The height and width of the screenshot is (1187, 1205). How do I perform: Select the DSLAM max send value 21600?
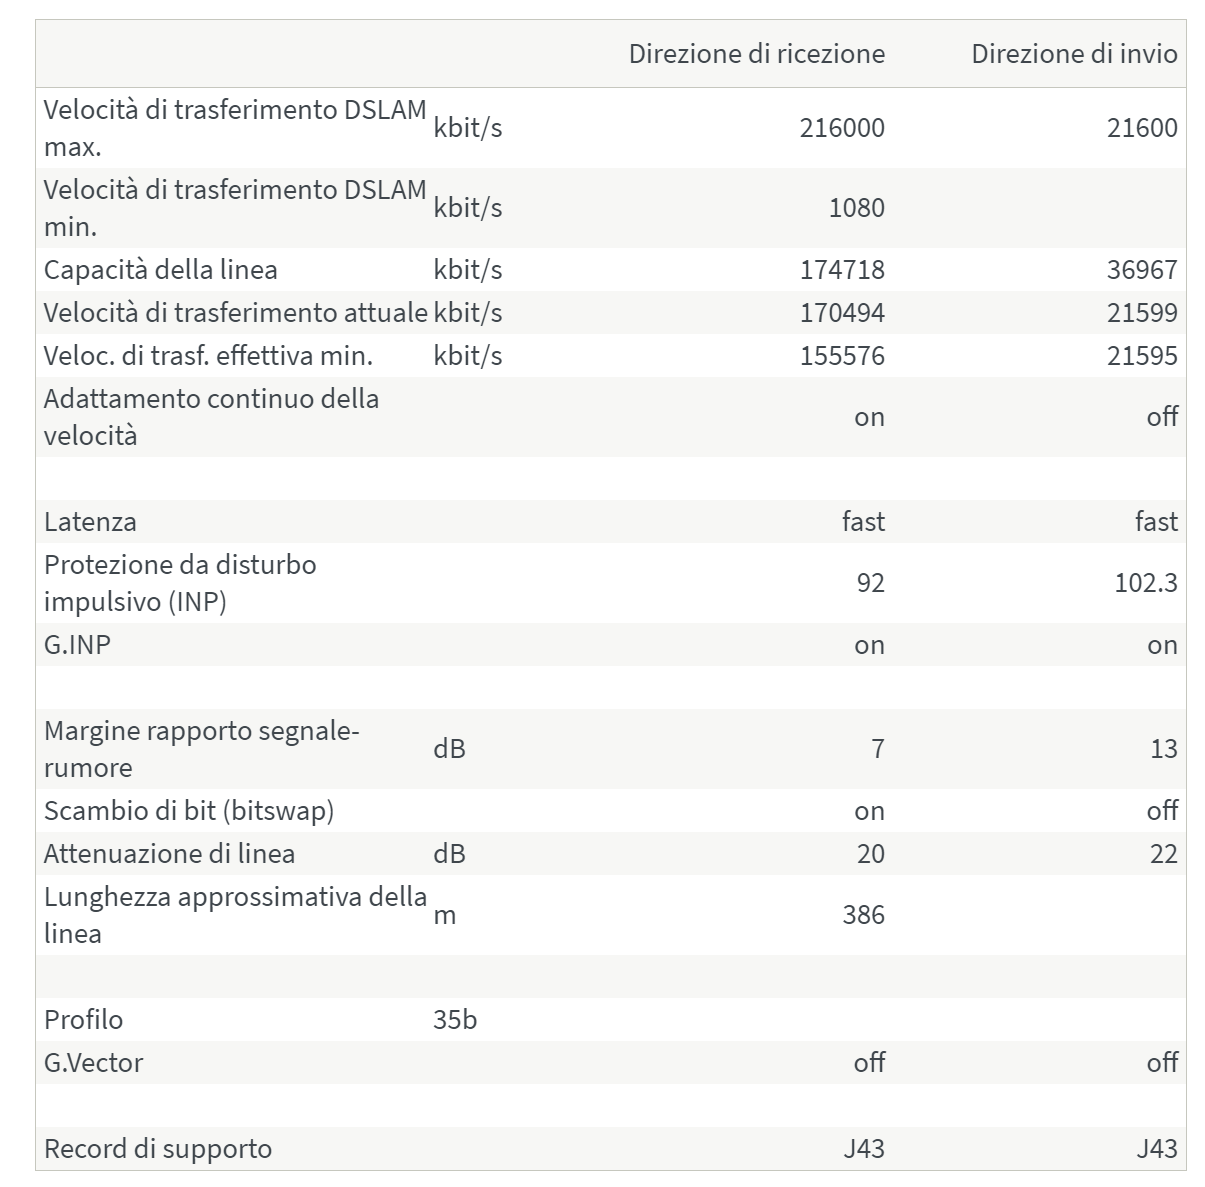pos(1142,128)
